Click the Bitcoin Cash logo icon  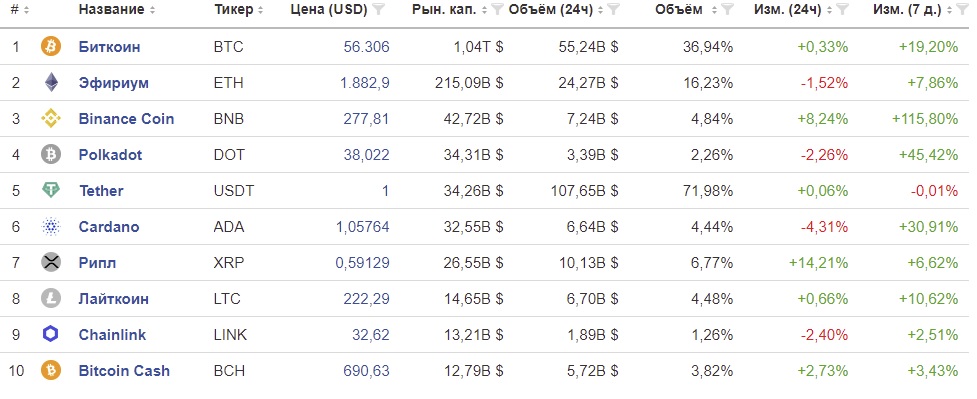click(x=51, y=370)
